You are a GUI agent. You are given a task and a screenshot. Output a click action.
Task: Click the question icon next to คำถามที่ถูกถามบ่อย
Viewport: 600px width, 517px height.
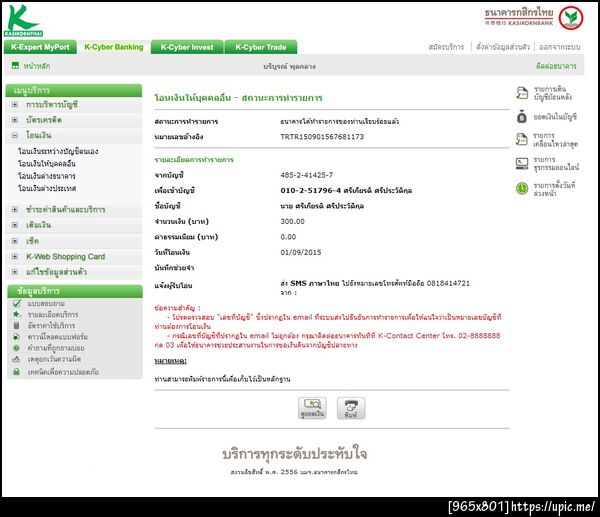[16, 348]
